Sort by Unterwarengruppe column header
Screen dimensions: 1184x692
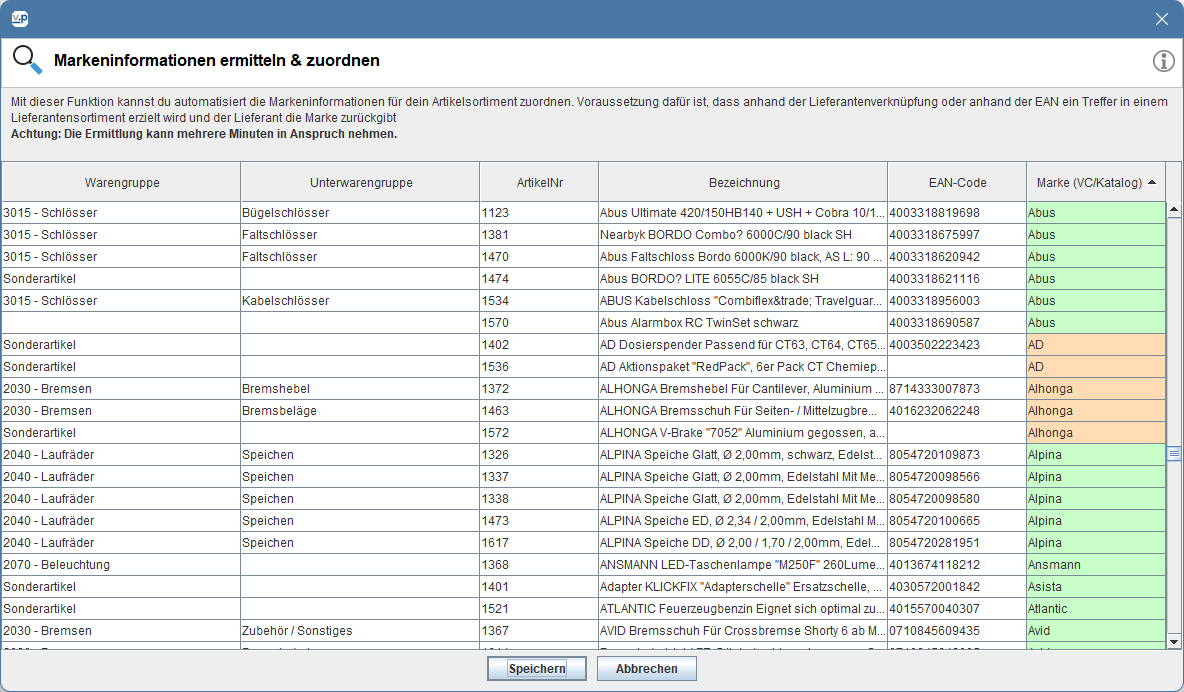click(x=360, y=182)
